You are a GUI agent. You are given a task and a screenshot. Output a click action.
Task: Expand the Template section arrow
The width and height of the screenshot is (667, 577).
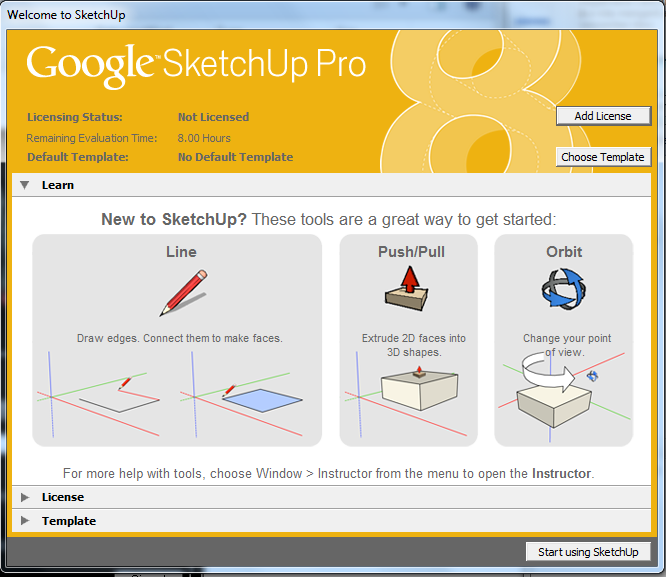pos(25,520)
